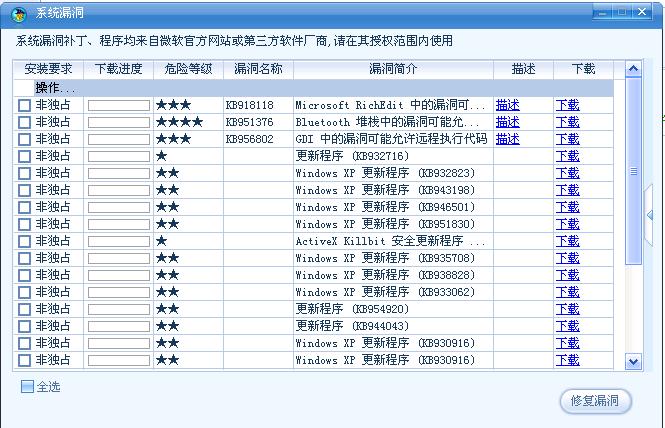Select the 操作... group row

pos(313,88)
